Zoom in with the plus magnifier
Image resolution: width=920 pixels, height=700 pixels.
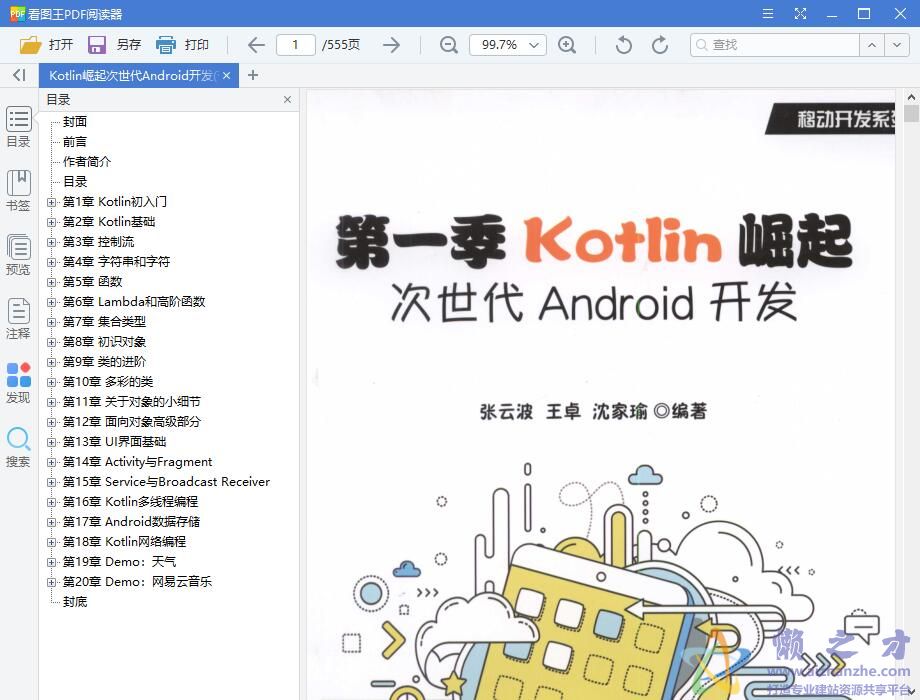click(x=567, y=45)
